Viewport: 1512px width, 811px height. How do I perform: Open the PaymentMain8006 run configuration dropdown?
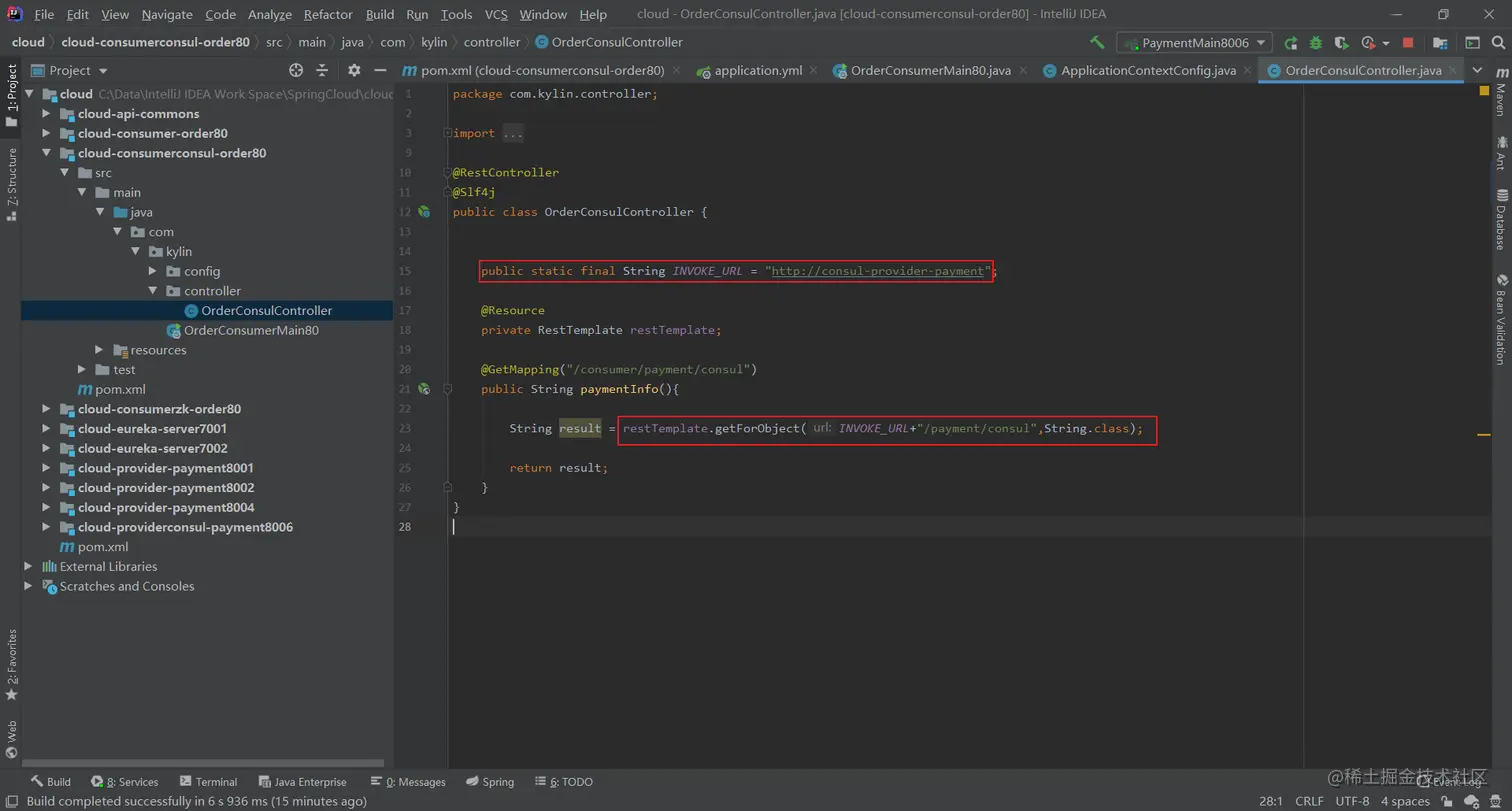[1196, 43]
